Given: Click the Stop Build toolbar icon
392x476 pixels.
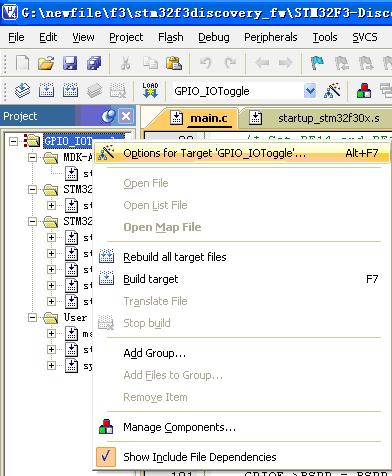Looking at the screenshot, I should [x=118, y=90].
